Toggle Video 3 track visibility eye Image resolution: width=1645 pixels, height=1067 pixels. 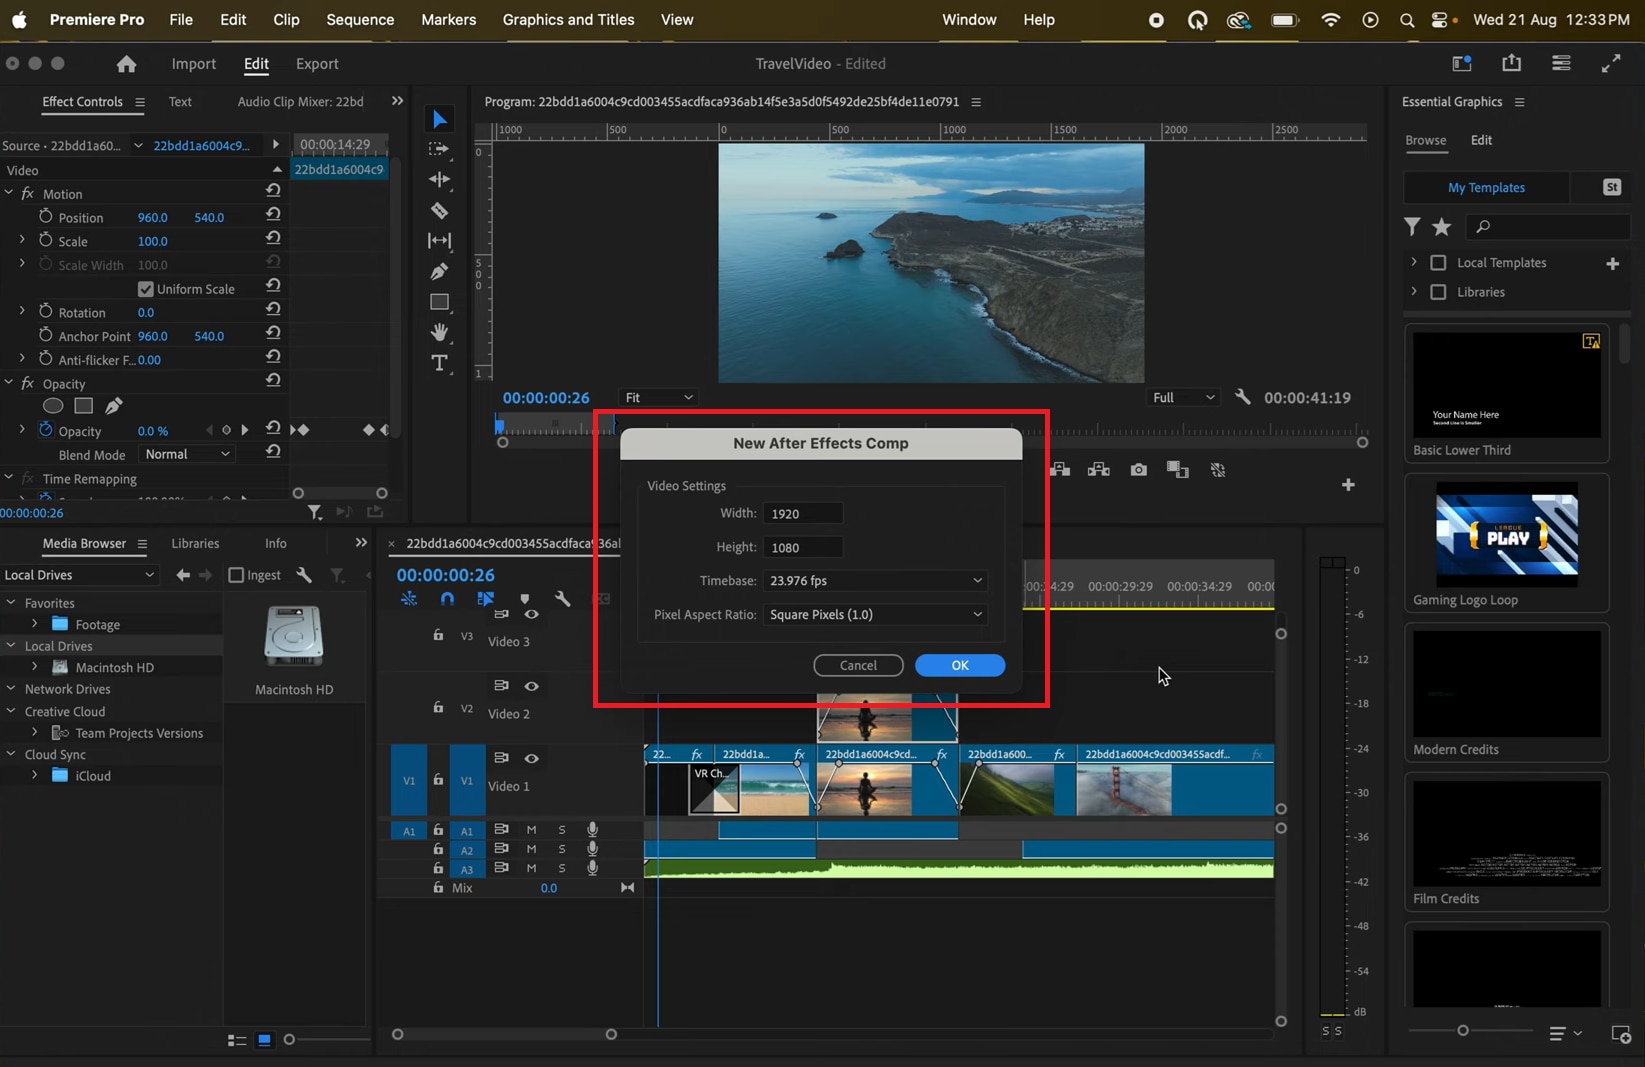coord(531,615)
